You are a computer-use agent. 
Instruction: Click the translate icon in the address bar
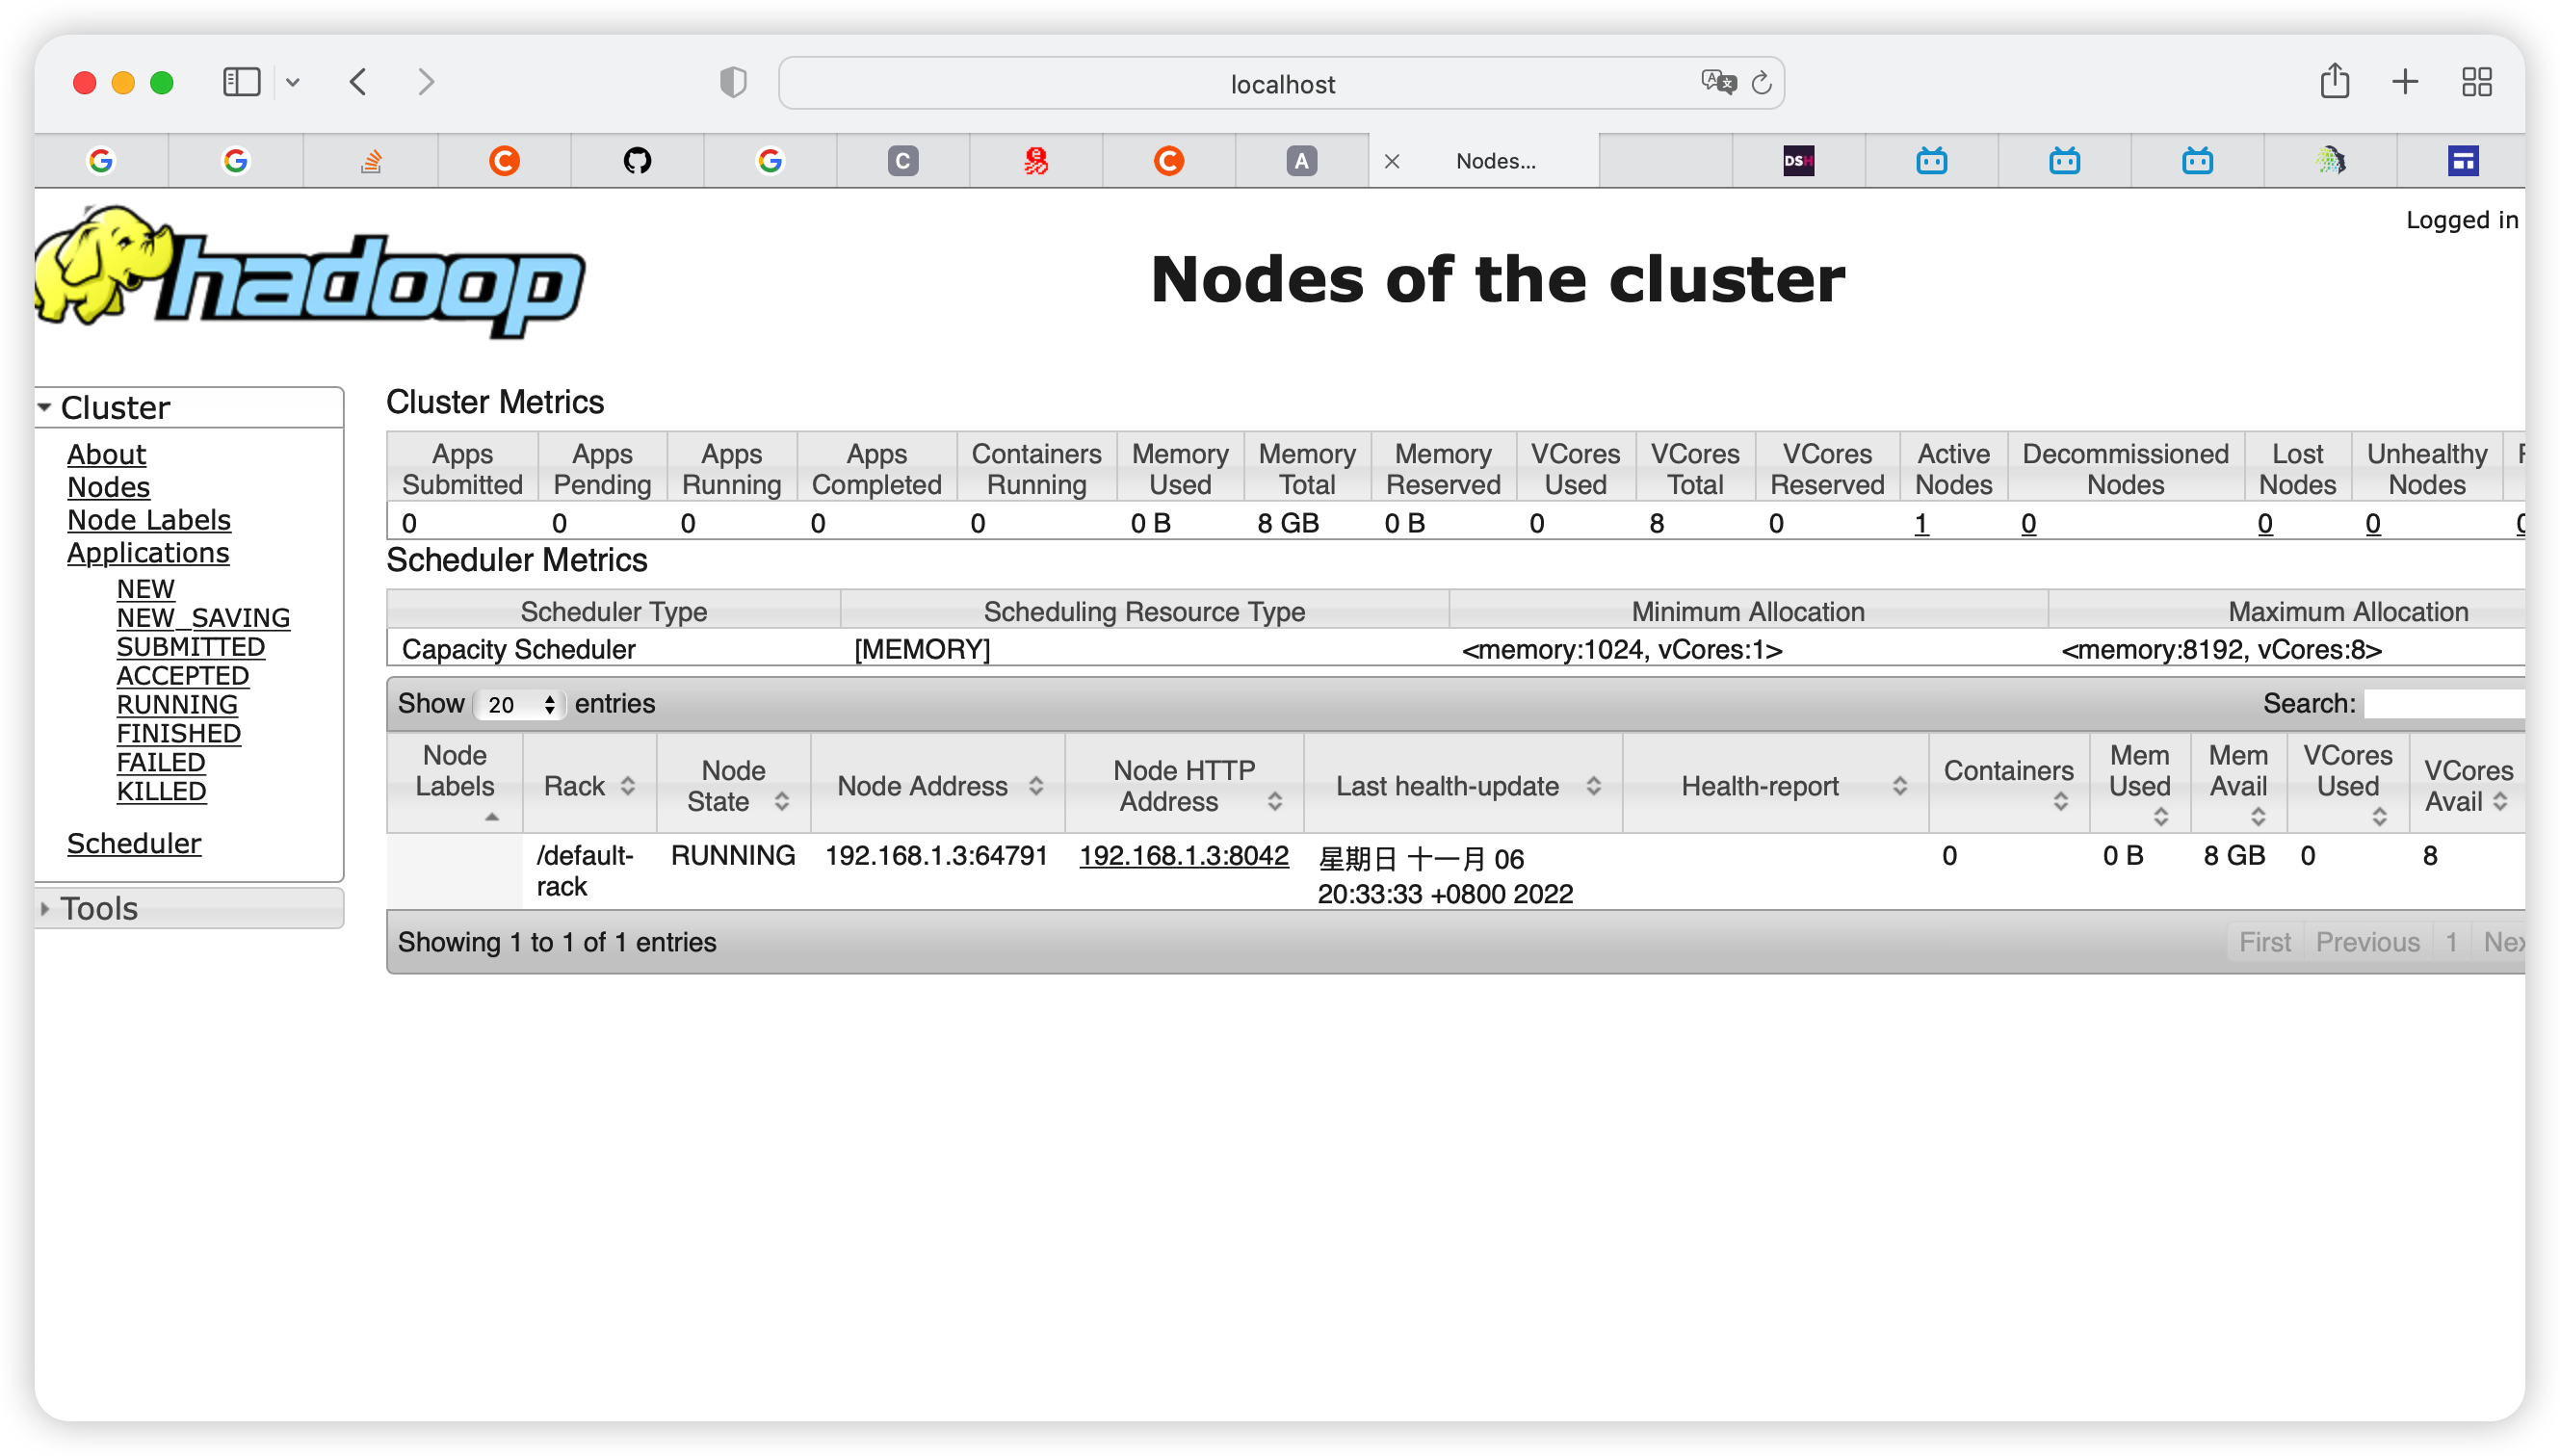[1717, 82]
